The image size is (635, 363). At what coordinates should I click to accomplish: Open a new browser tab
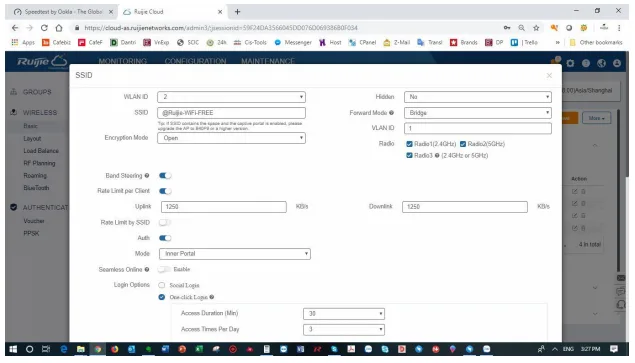[238, 12]
